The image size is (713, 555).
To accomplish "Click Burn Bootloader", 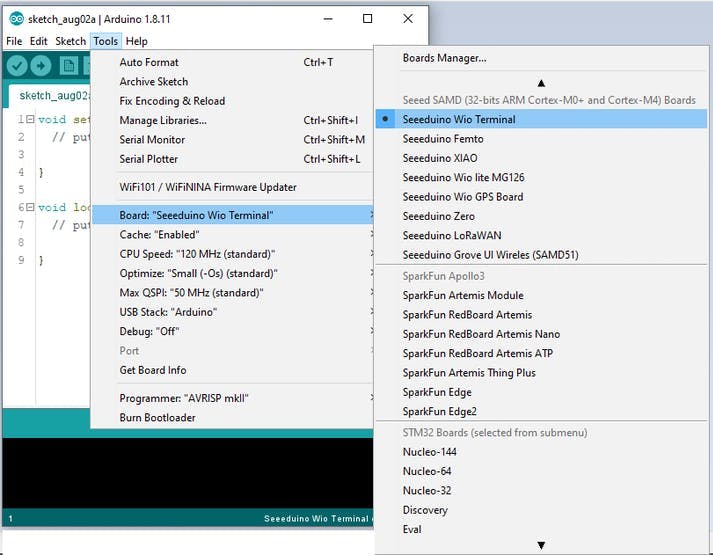I will (233, 417).
